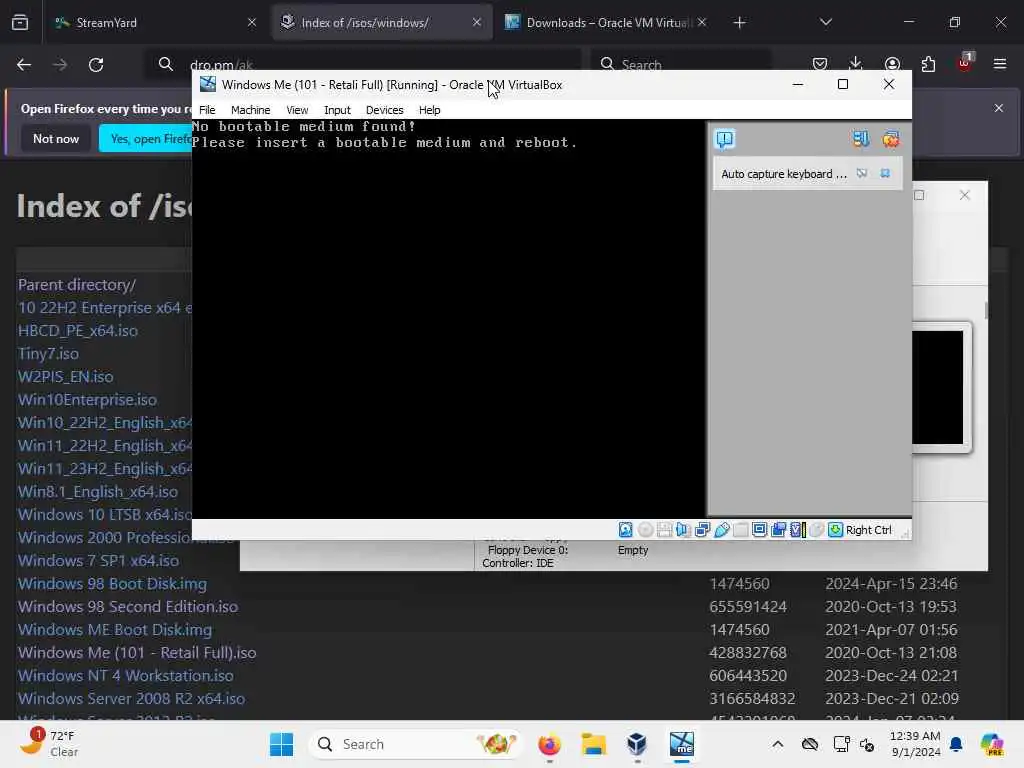Click the uBlock Origin extension icon

click(965, 63)
